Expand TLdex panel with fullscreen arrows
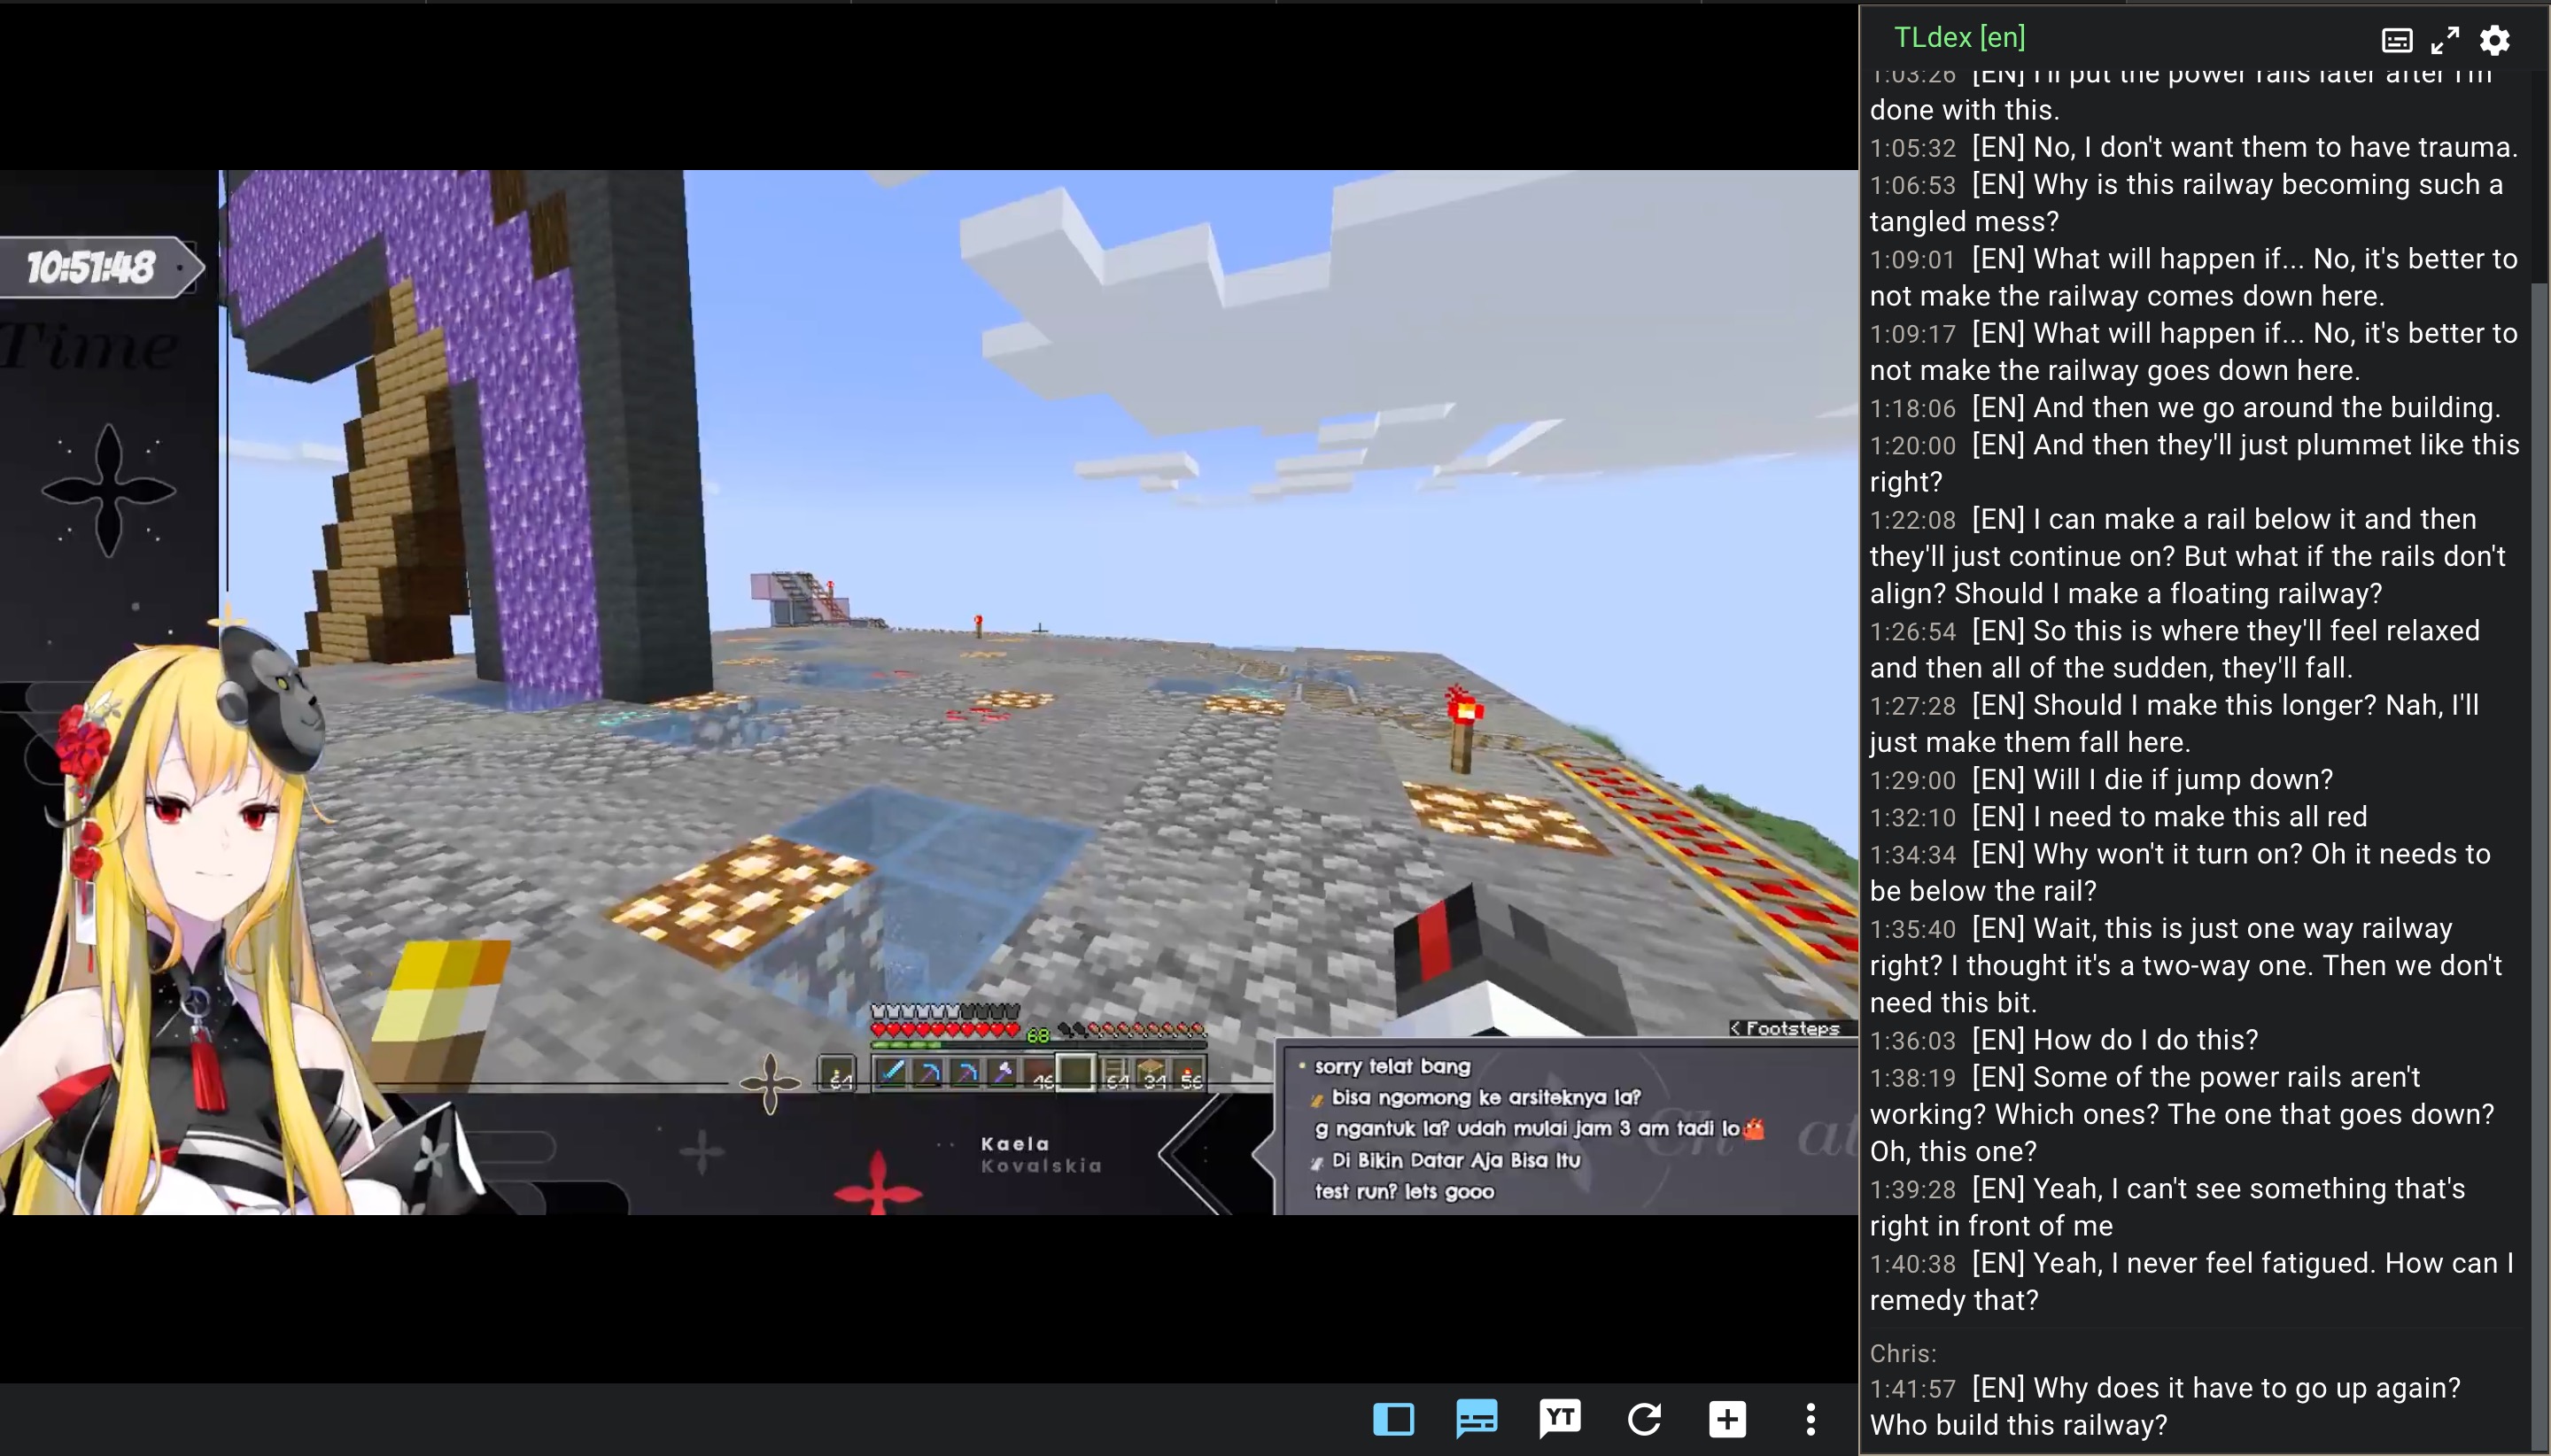This screenshot has height=1456, width=2551. (2445, 40)
